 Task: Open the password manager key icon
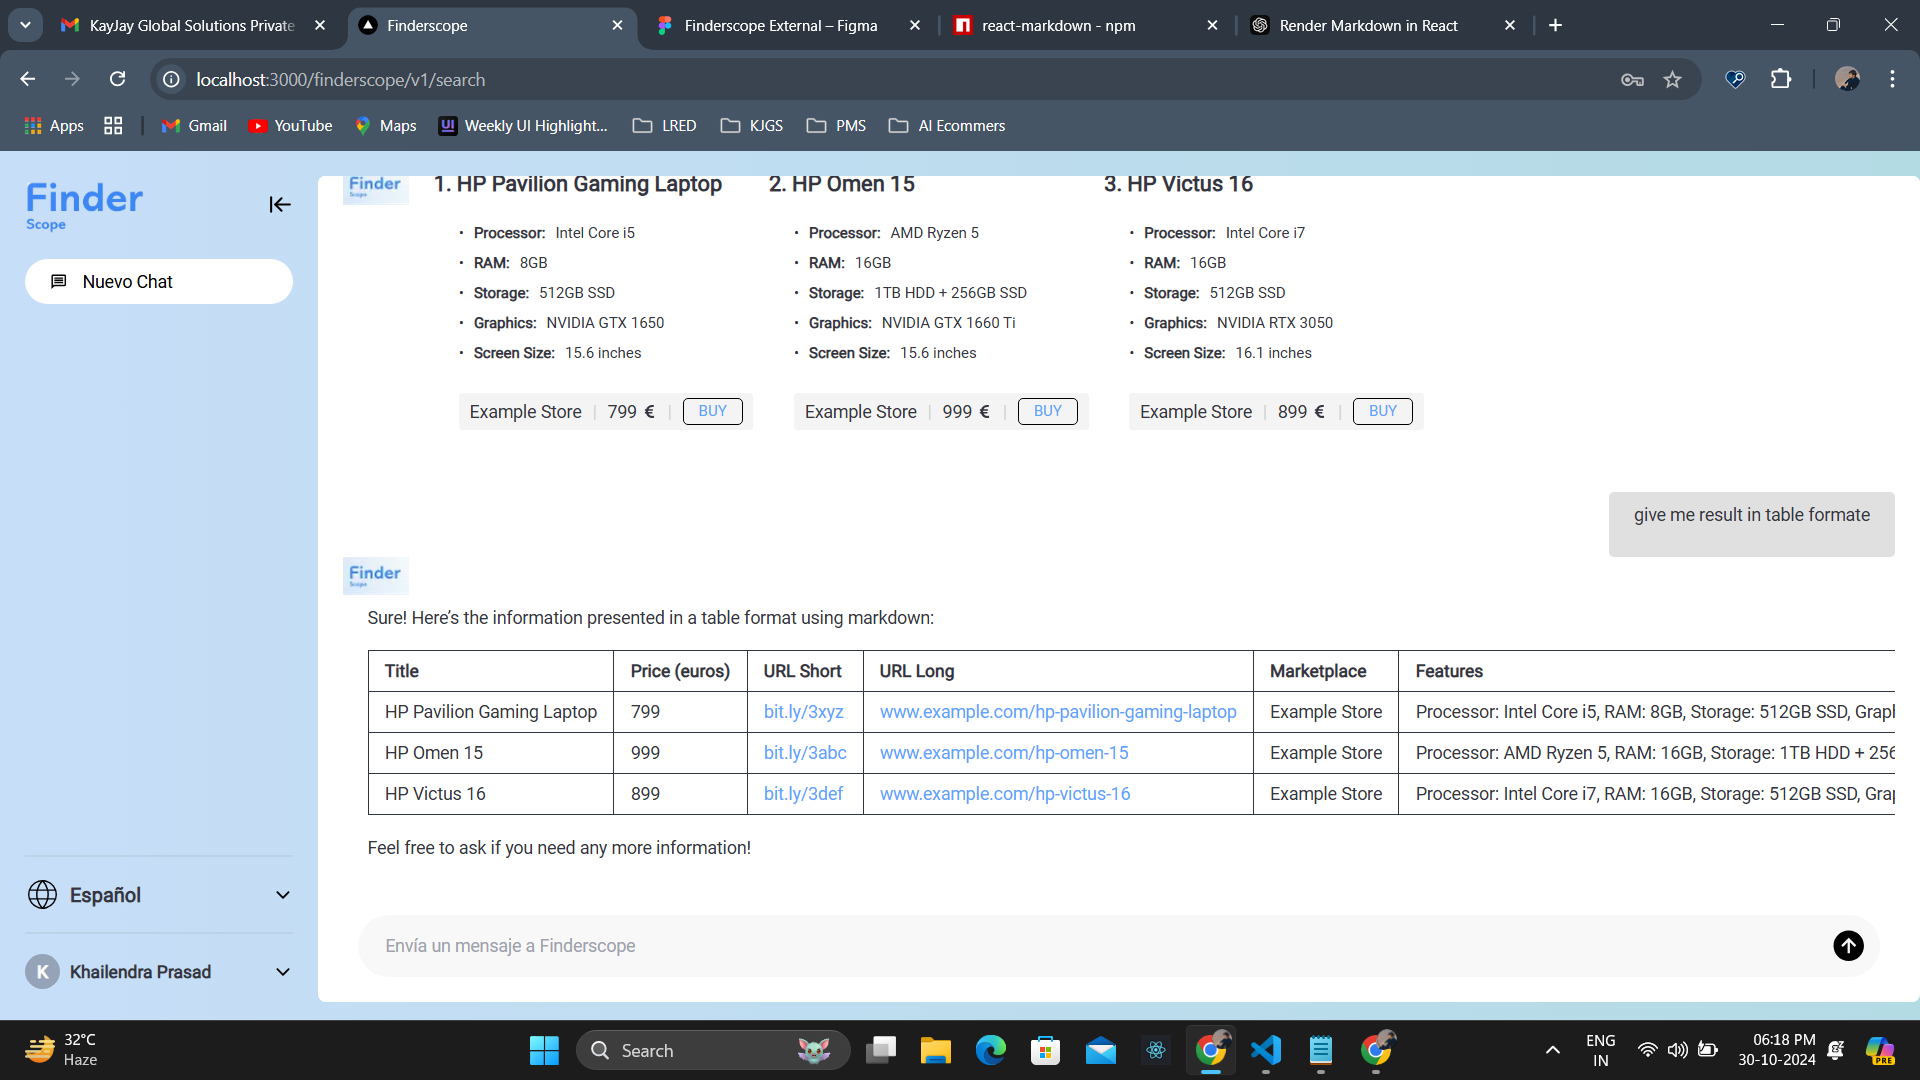[x=1632, y=80]
